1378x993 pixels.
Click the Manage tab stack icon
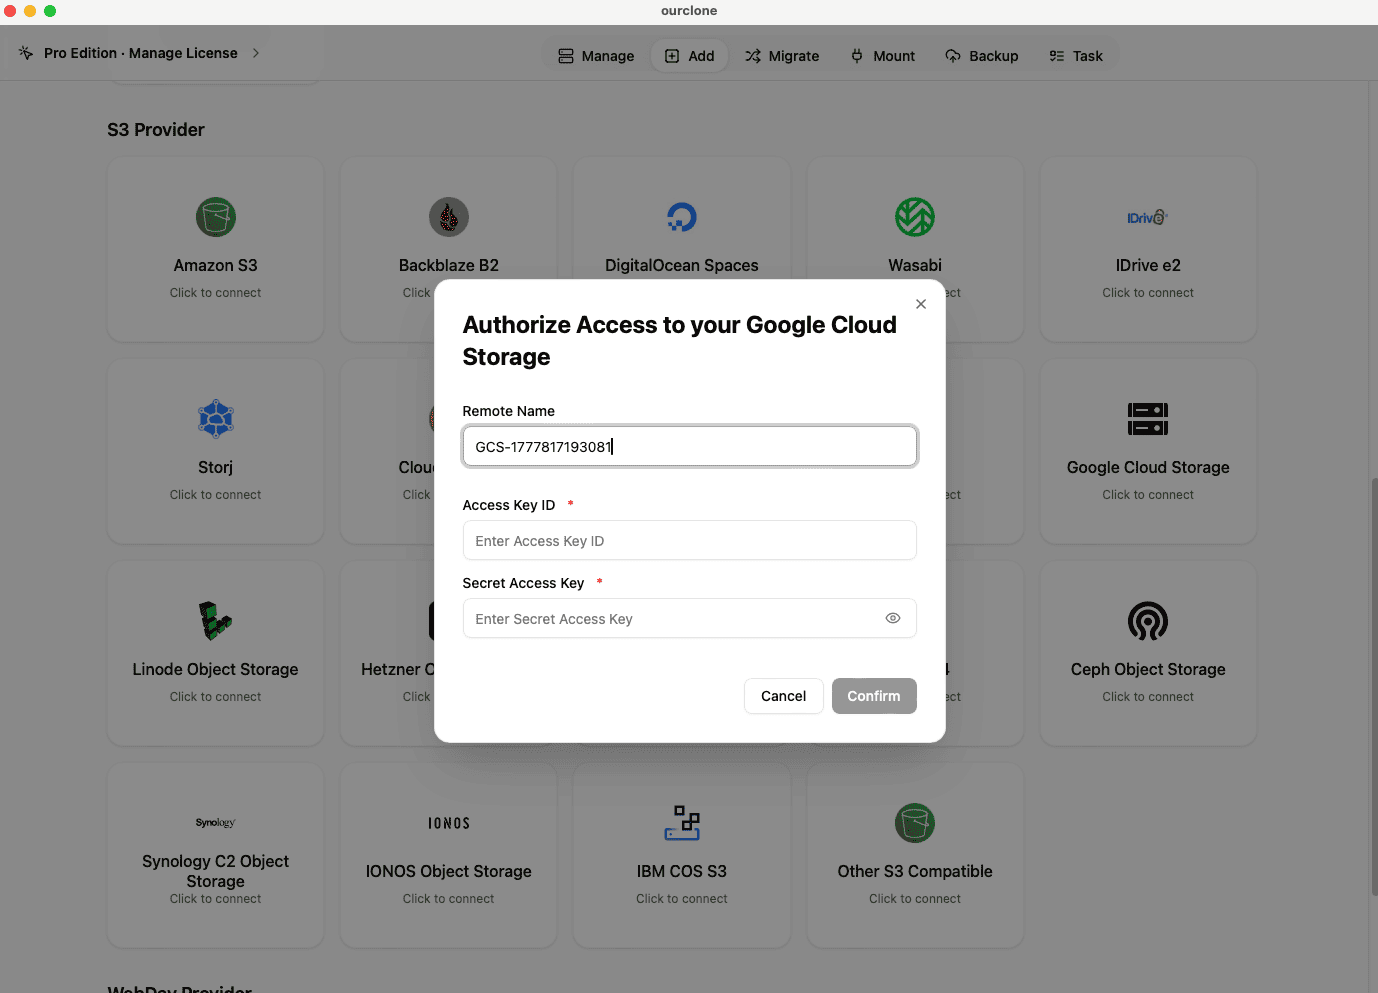click(566, 56)
